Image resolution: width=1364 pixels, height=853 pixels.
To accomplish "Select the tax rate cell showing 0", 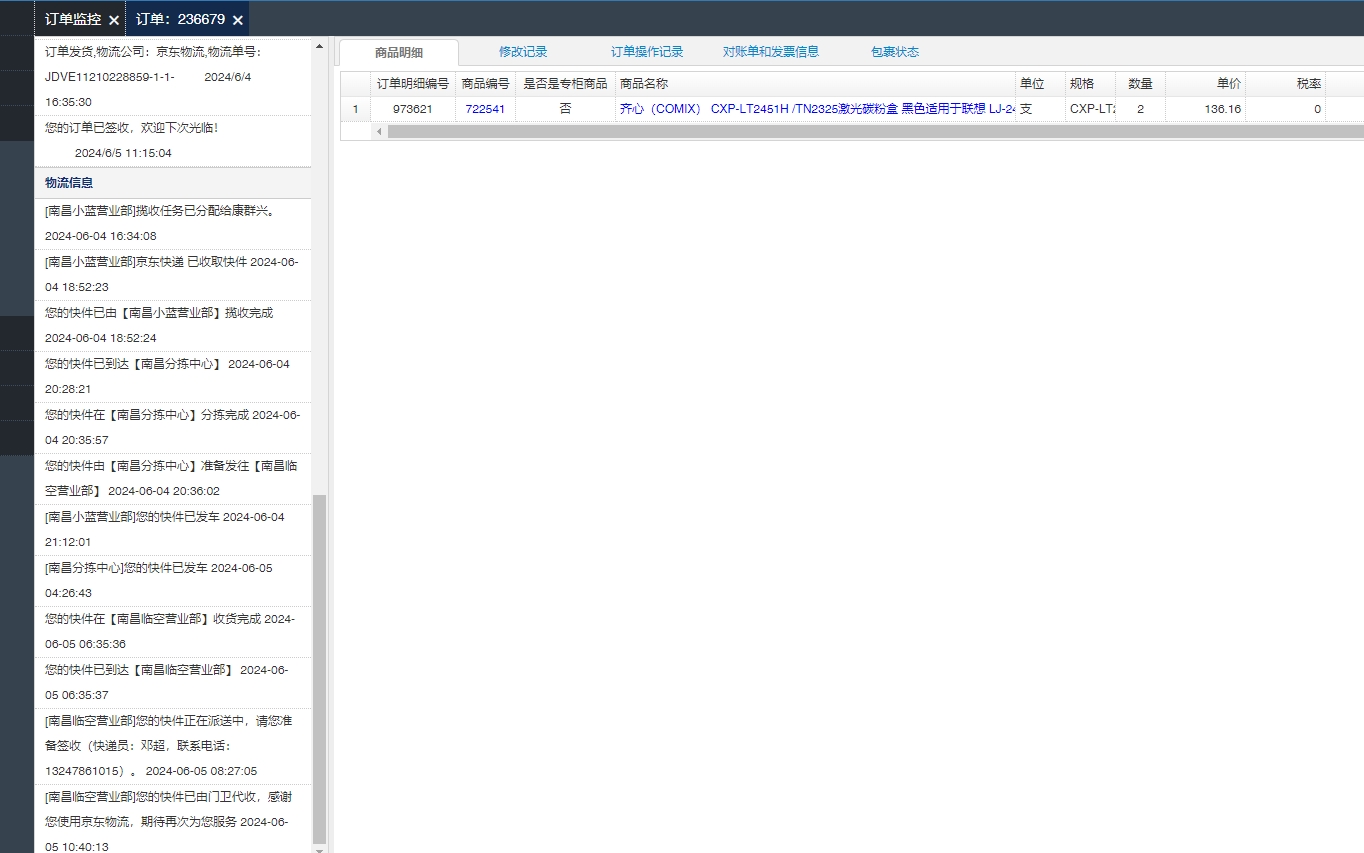I will [x=1285, y=109].
